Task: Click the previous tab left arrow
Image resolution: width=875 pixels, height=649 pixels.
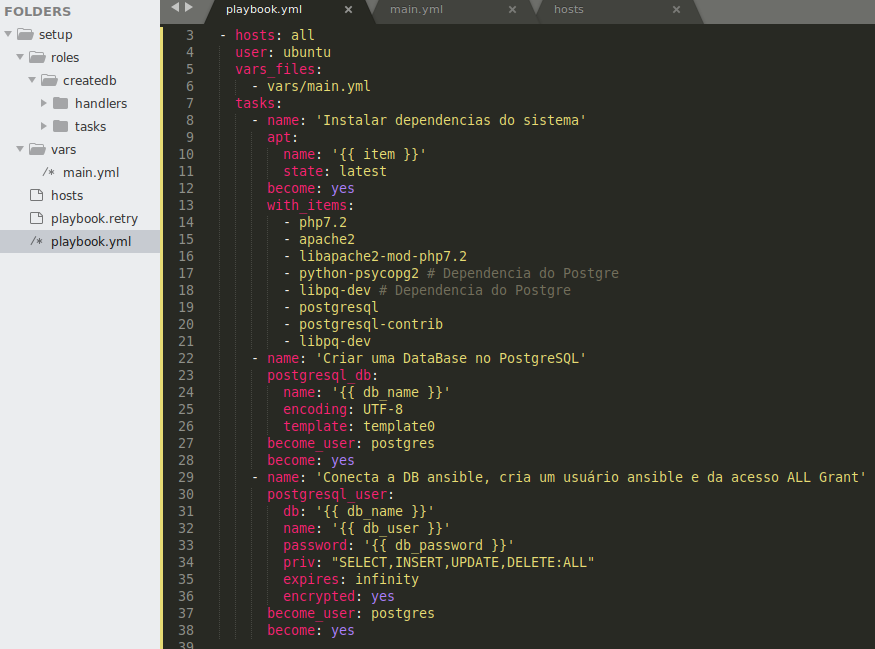Action: 173,7
